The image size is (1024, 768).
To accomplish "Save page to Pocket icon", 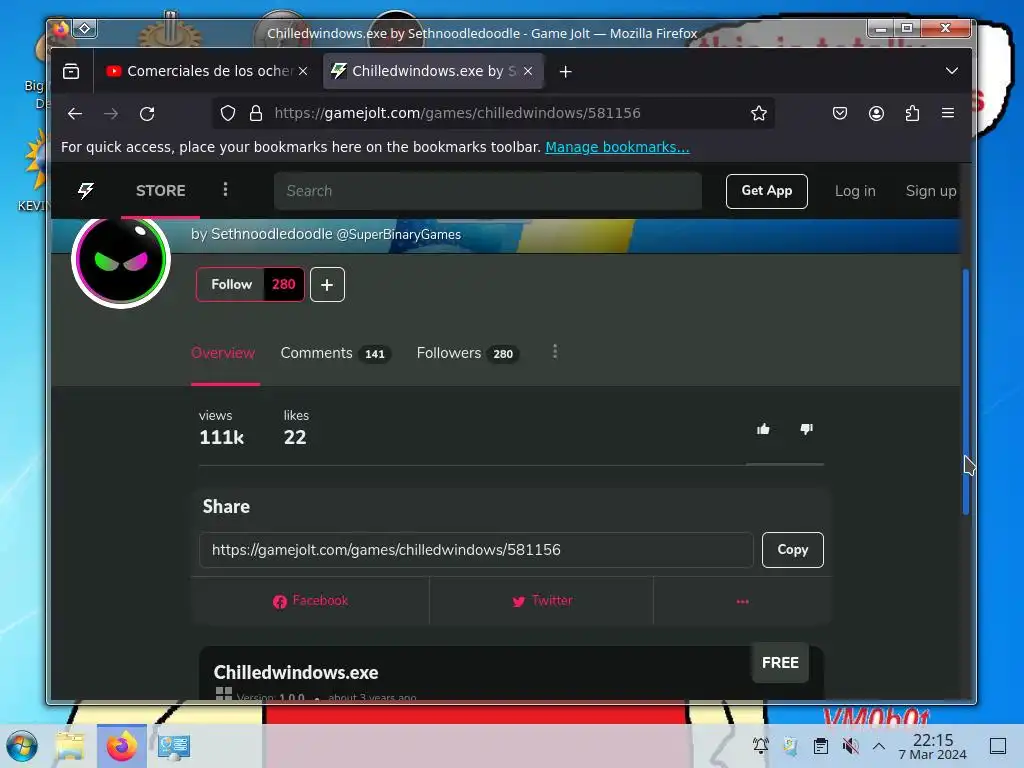I will (840, 114).
